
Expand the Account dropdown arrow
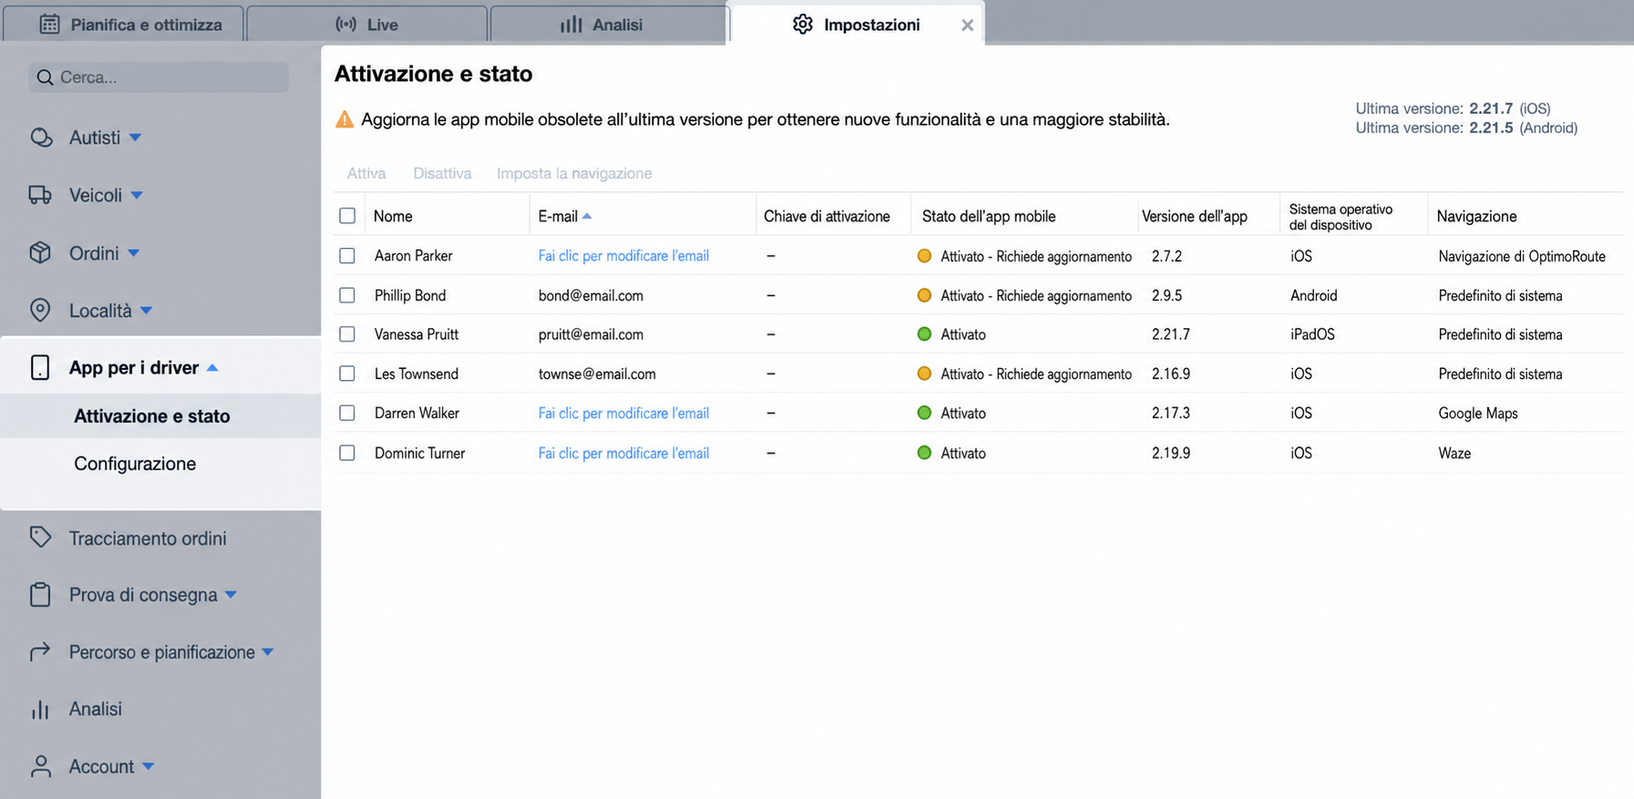(x=148, y=767)
